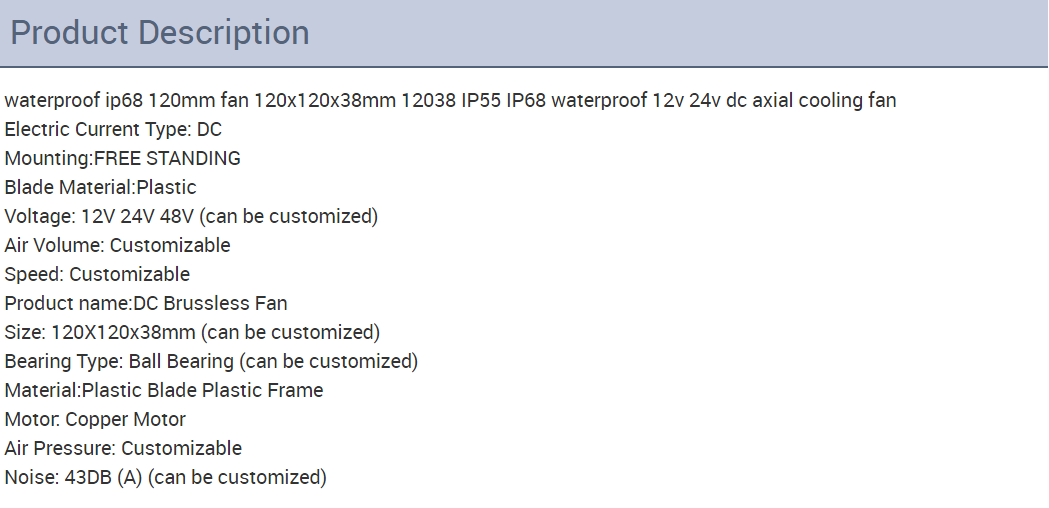This screenshot has width=1049, height=508.
Task: Click the Size: 120X120x38mm line
Action: [x=192, y=332]
